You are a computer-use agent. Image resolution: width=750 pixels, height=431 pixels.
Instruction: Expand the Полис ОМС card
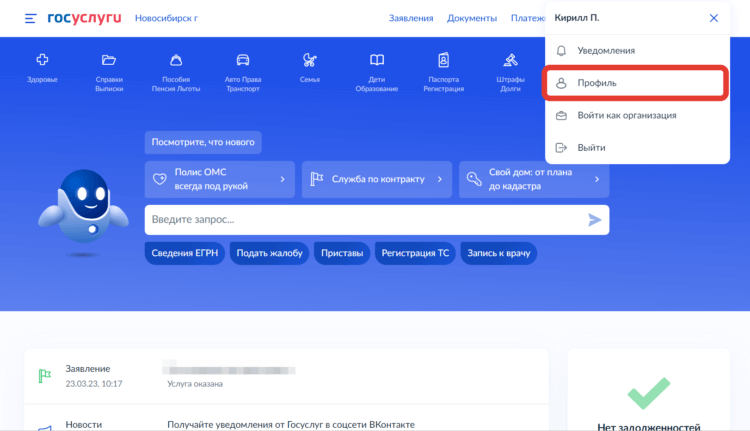point(219,179)
